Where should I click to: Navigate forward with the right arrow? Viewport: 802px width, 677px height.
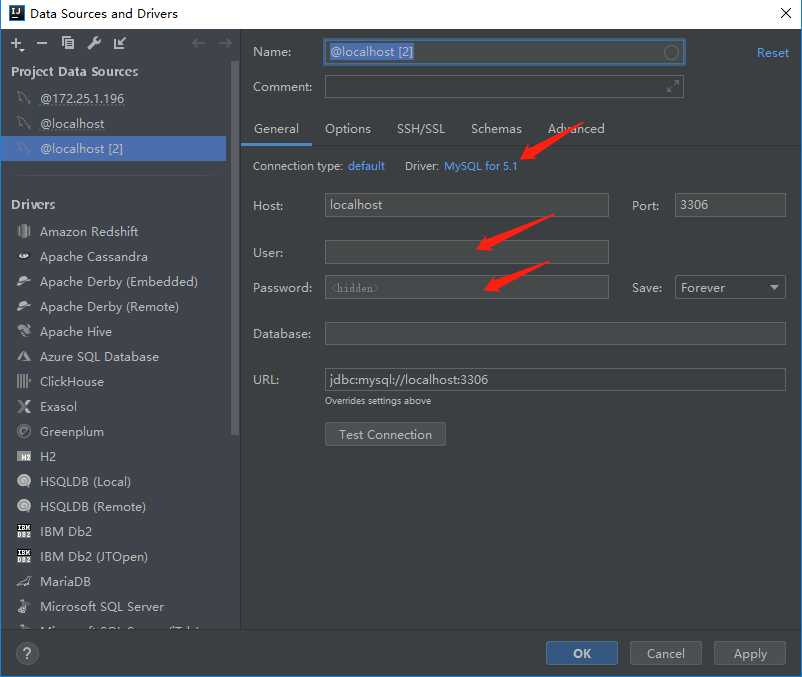tap(225, 43)
